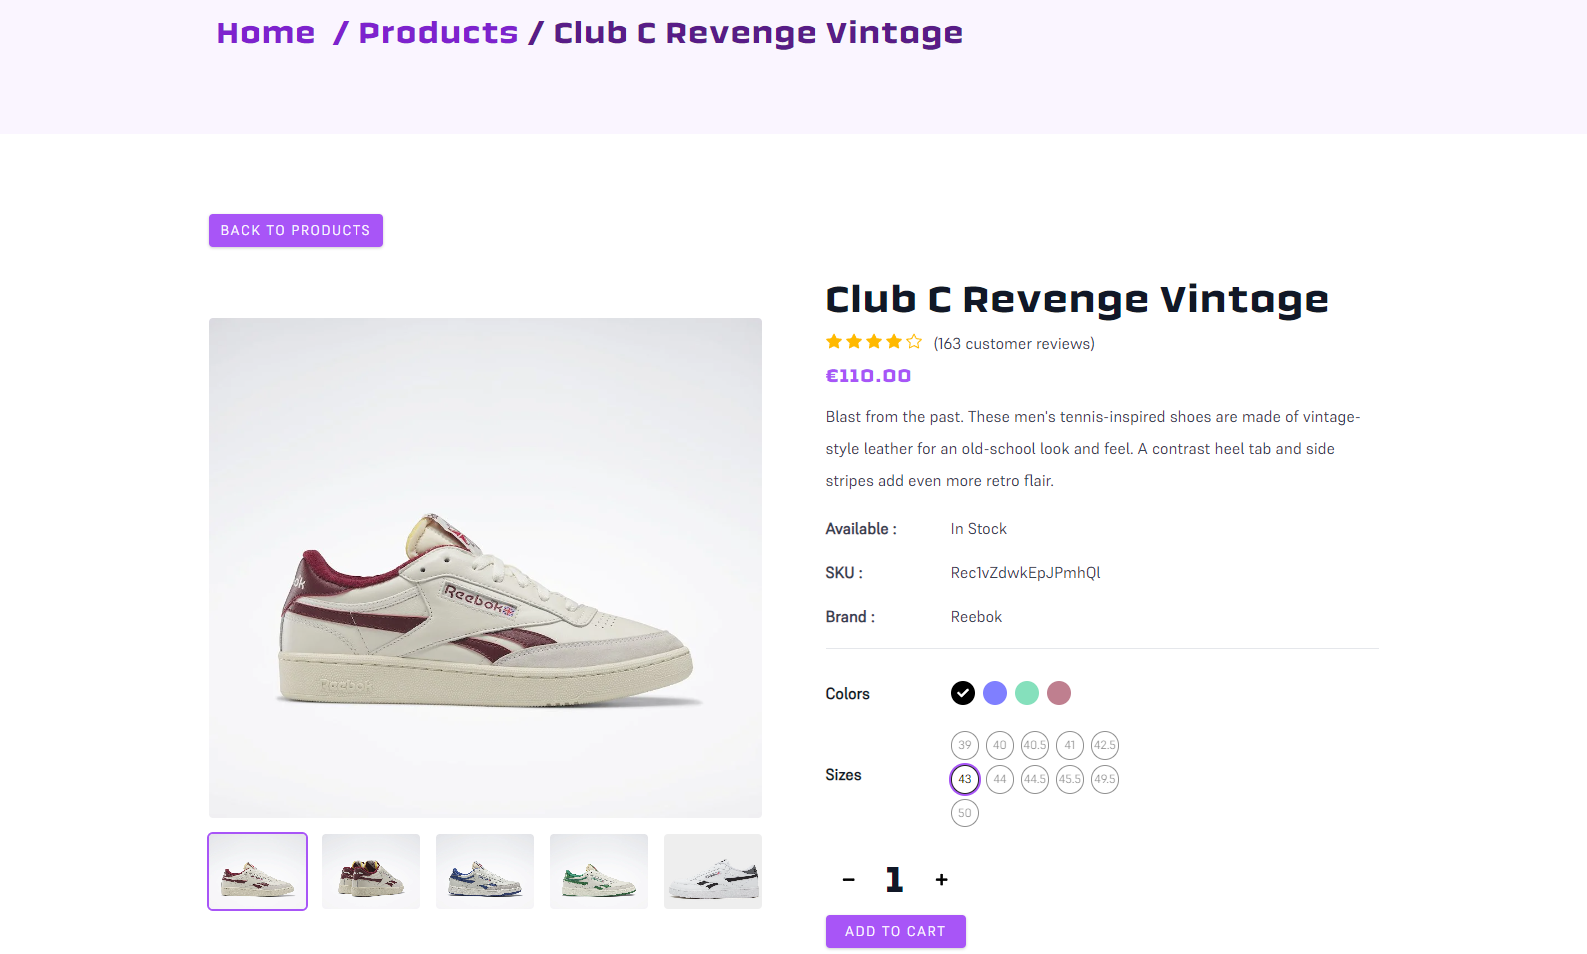Go to Home breadcrumb link
The width and height of the screenshot is (1587, 954).
(x=266, y=33)
